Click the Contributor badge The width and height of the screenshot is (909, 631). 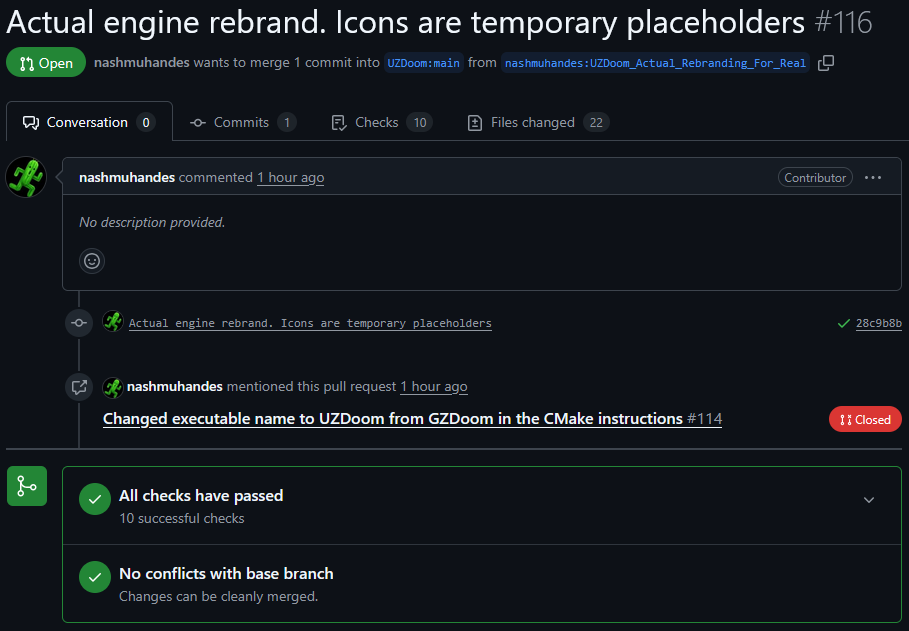(815, 177)
